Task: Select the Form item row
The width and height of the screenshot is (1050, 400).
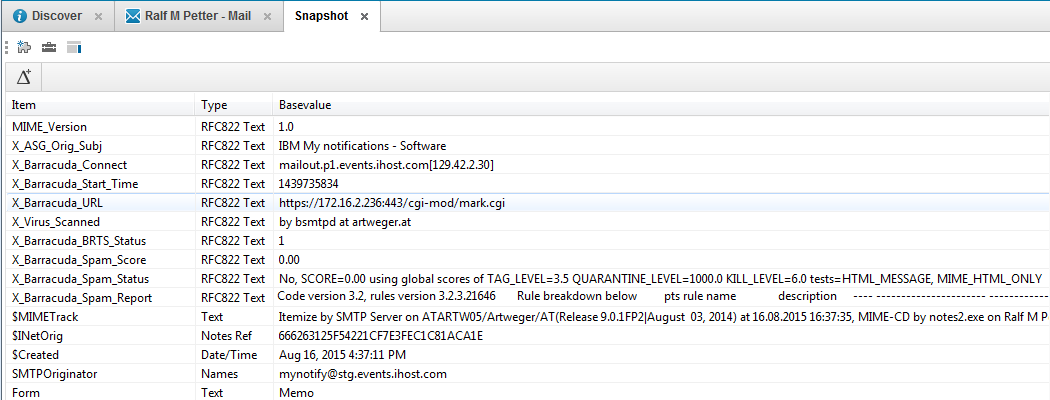Action: pos(24,393)
